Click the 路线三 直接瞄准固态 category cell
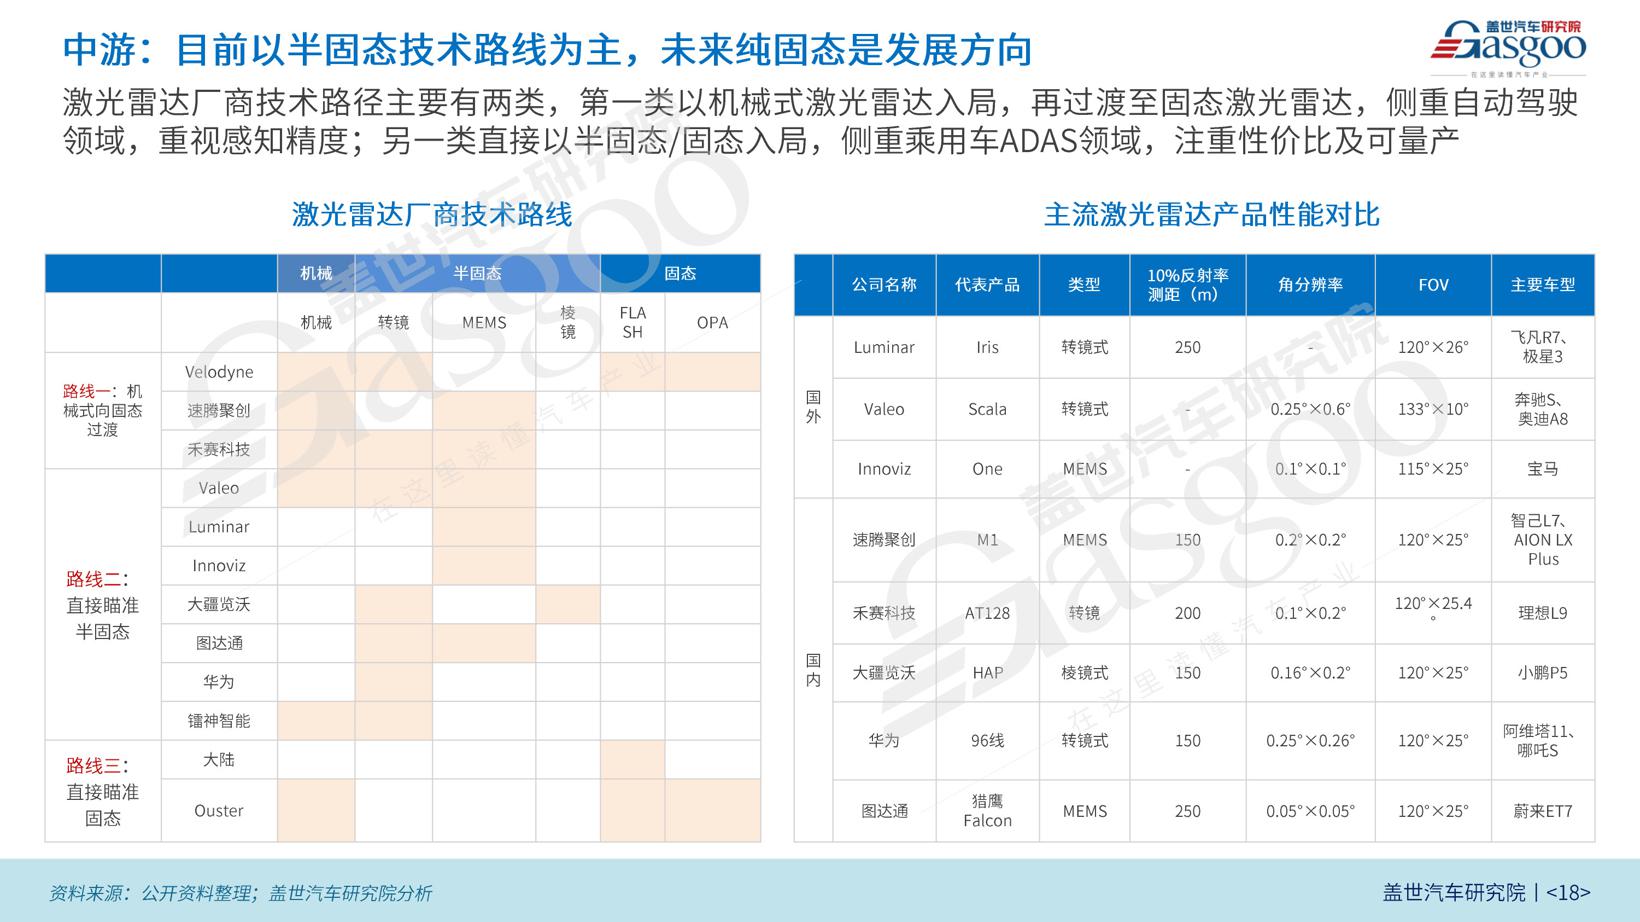This screenshot has width=1640, height=922. [102, 791]
